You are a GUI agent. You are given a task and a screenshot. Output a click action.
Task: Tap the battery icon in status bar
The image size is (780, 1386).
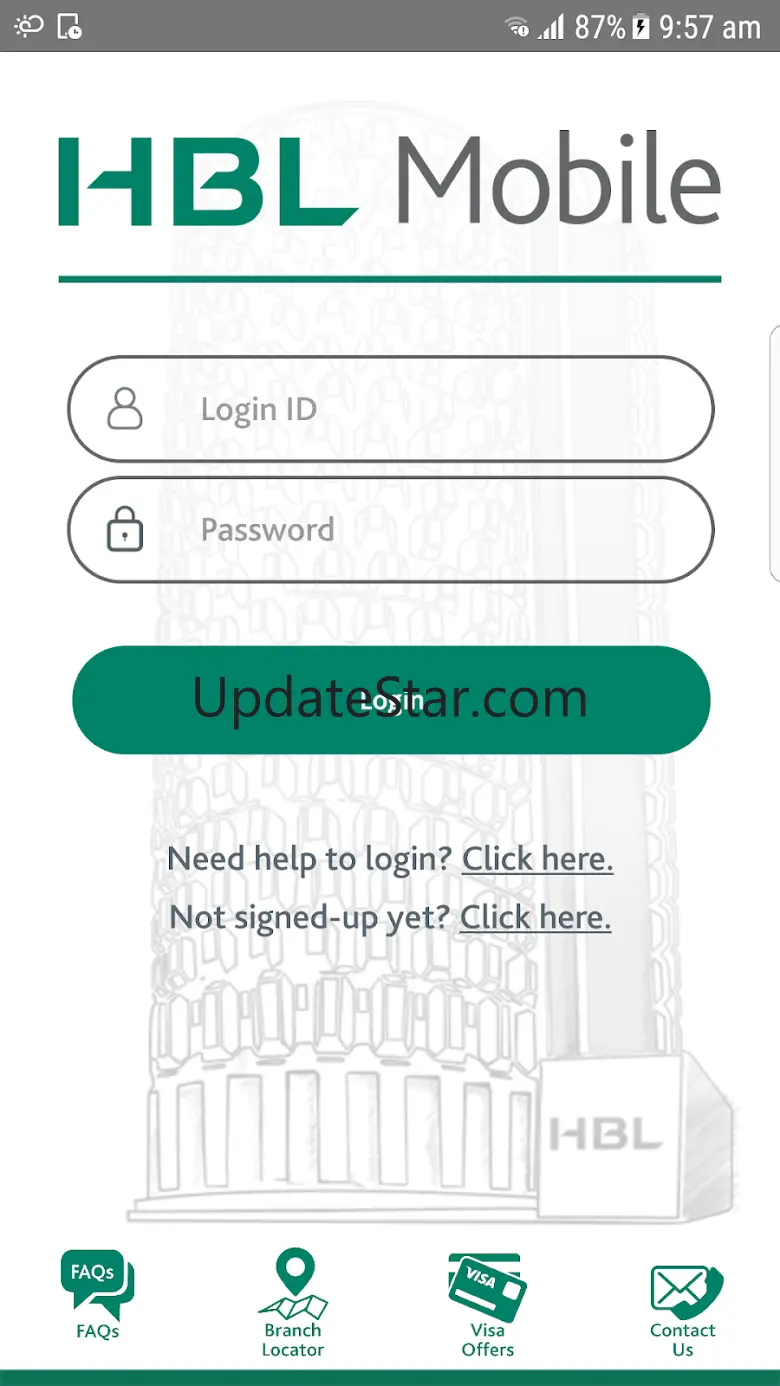click(x=641, y=27)
